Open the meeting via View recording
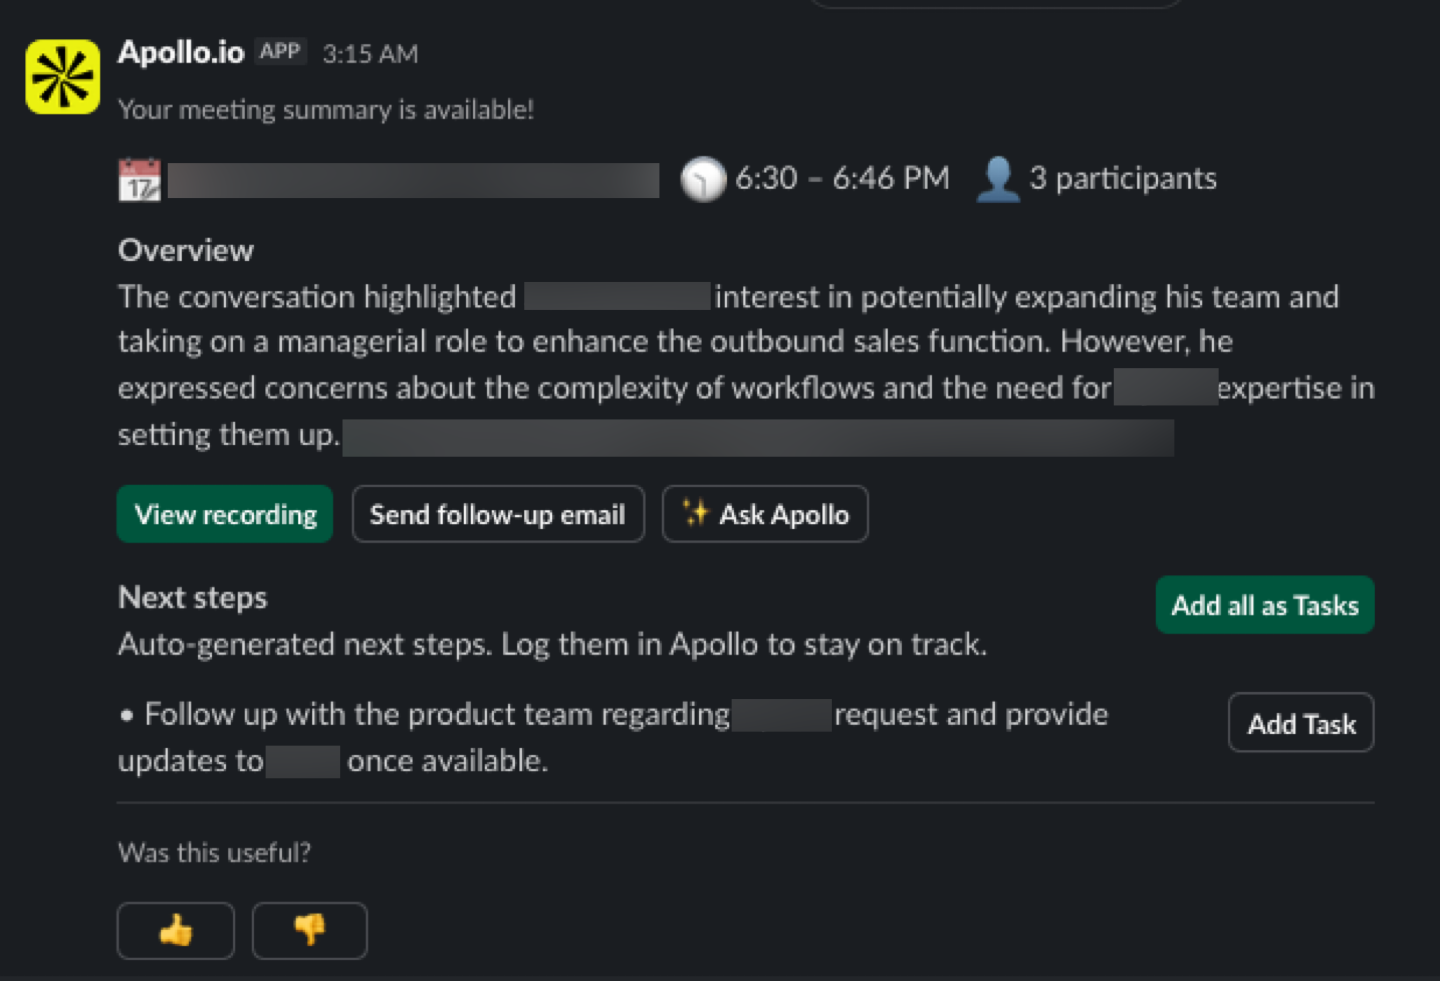This screenshot has height=981, width=1440. point(225,515)
